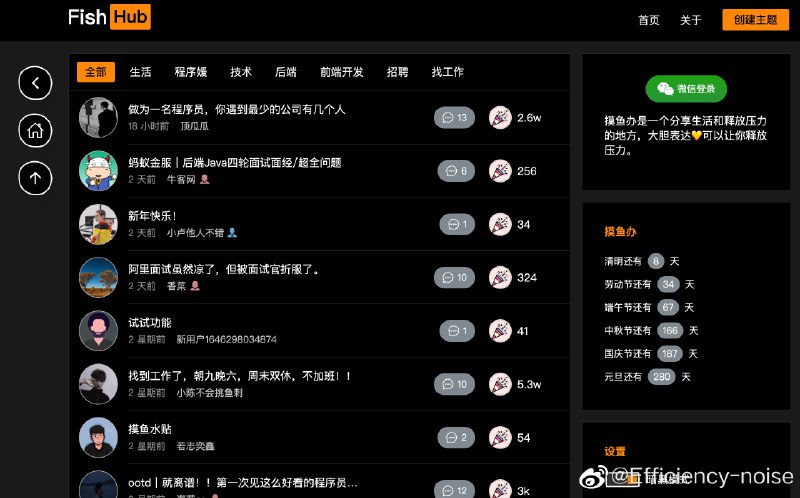Screen dimensions: 800x498
Task: Open the 关于 page link
Action: (690, 20)
